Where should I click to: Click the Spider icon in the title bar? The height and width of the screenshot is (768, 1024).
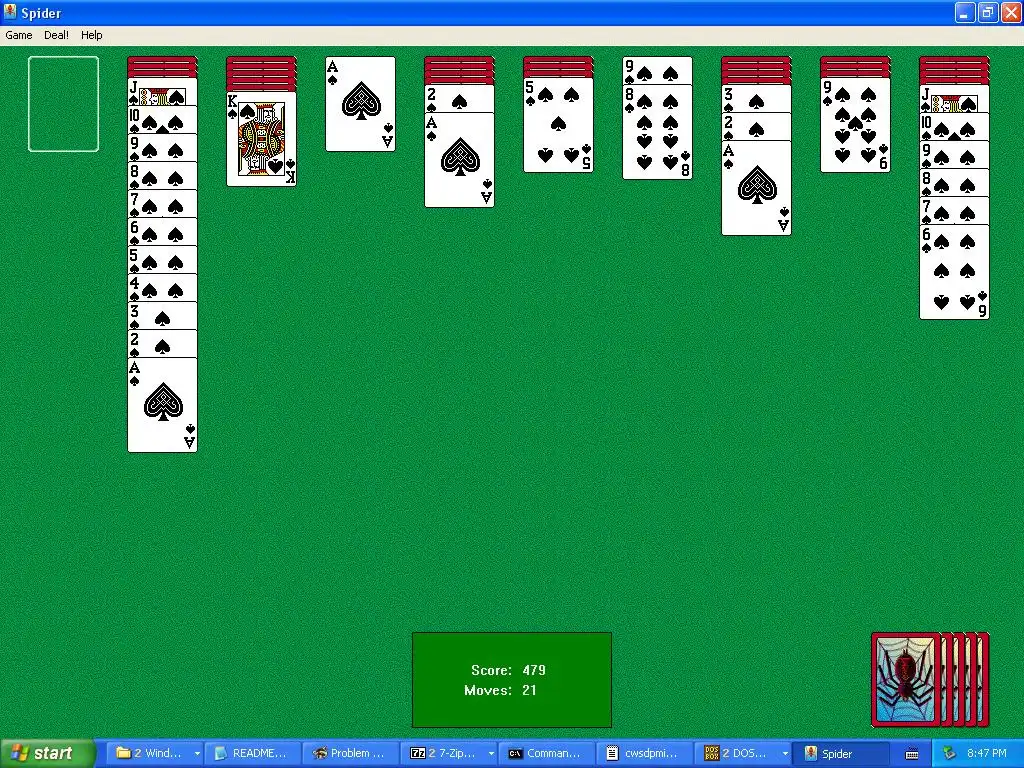coord(10,12)
